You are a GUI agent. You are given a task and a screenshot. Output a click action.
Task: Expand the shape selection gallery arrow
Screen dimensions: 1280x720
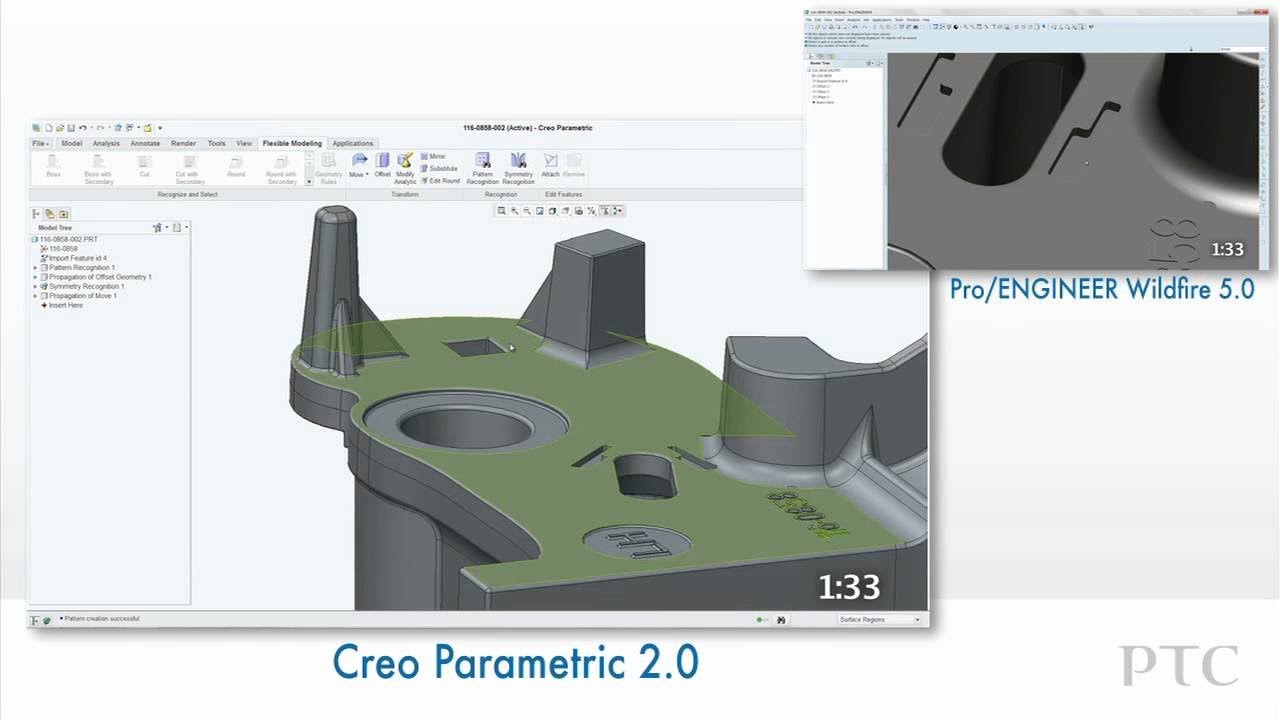click(309, 181)
